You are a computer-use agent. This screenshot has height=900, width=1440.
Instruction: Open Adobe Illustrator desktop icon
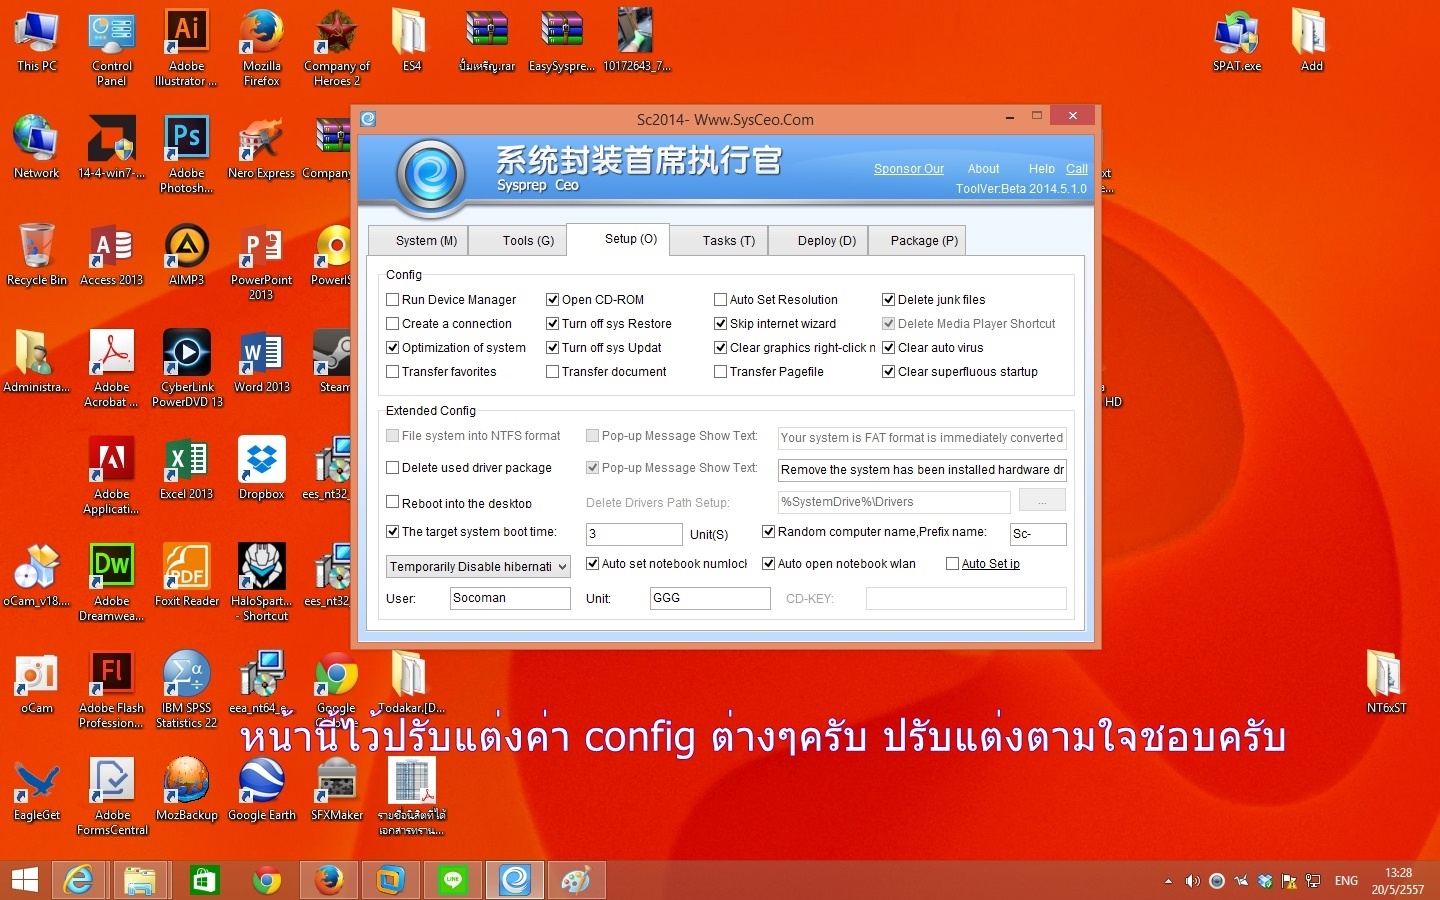click(x=186, y=47)
